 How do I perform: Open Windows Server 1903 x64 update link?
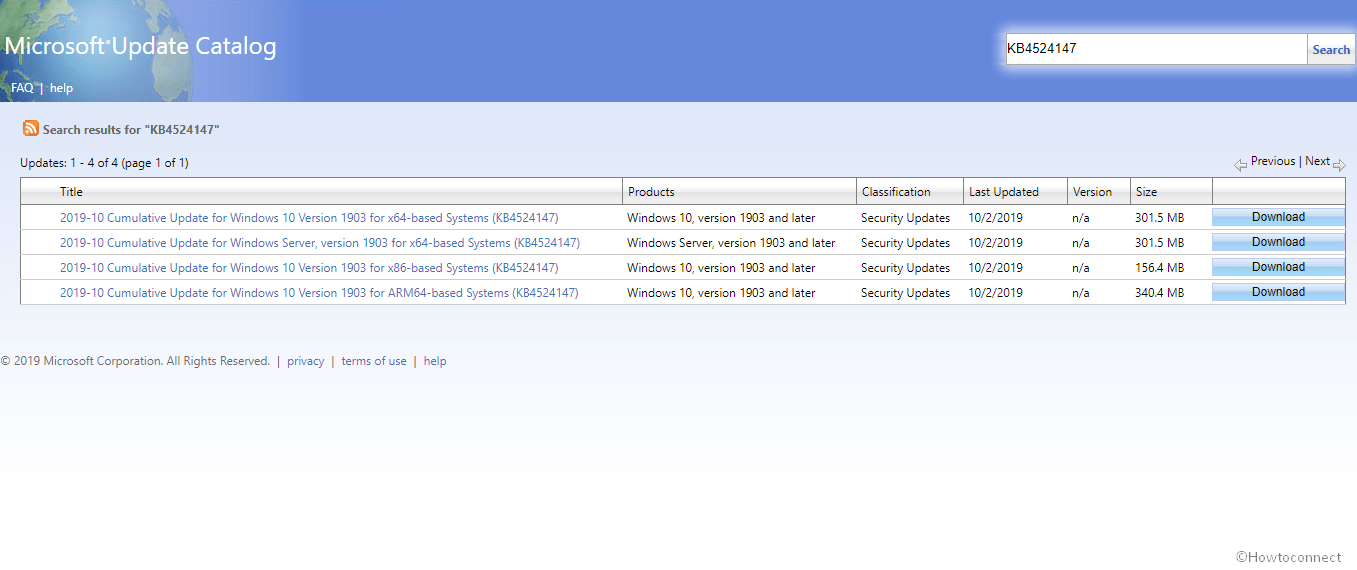point(320,243)
